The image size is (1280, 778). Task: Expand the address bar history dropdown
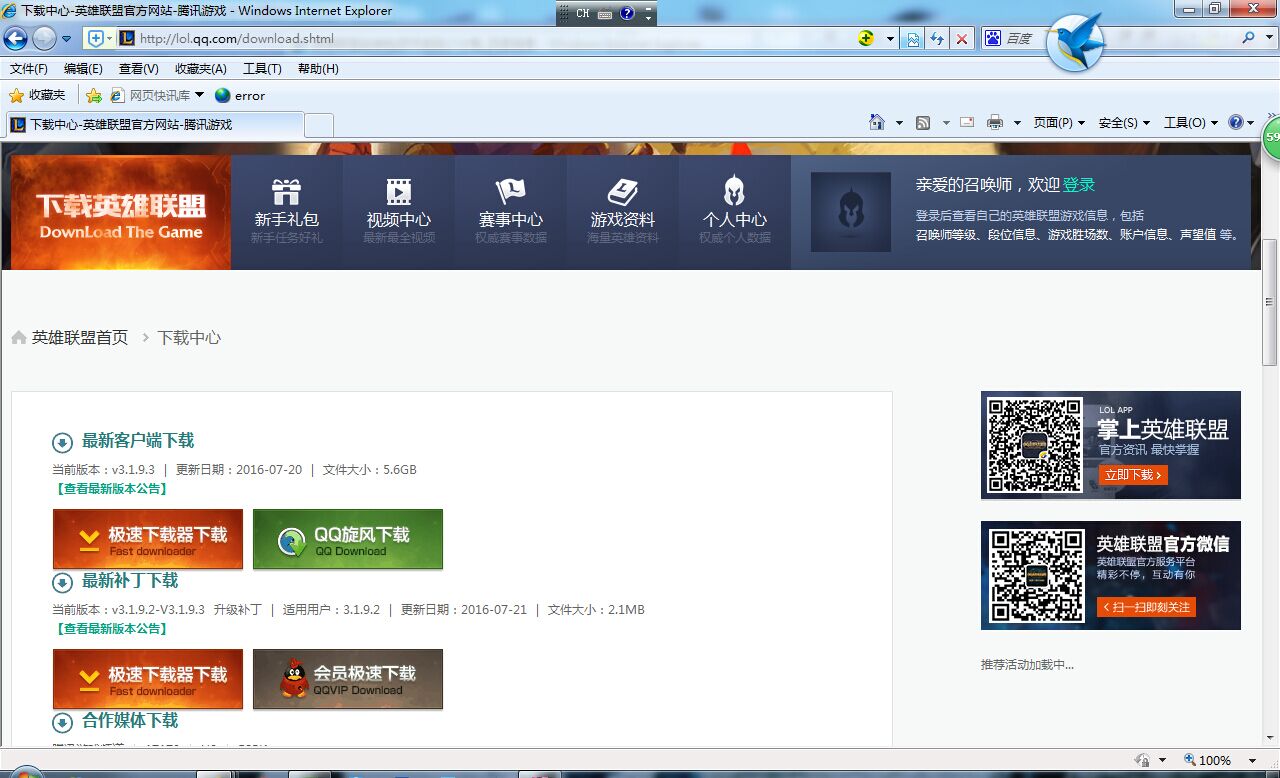point(890,39)
